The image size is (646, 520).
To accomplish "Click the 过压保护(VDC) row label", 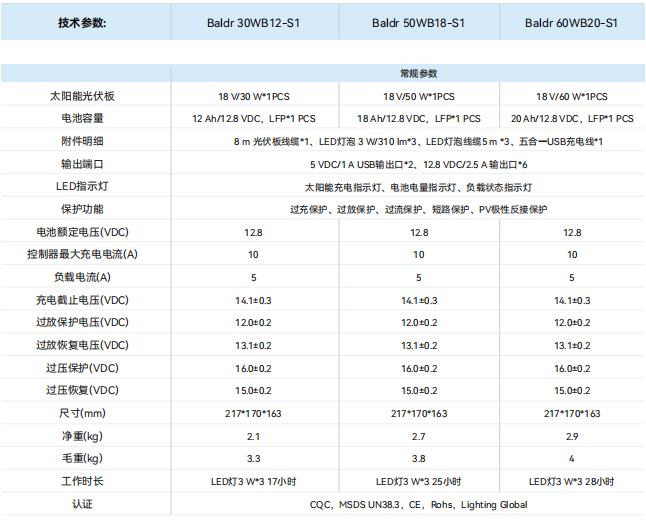I will pyautogui.click(x=82, y=368).
